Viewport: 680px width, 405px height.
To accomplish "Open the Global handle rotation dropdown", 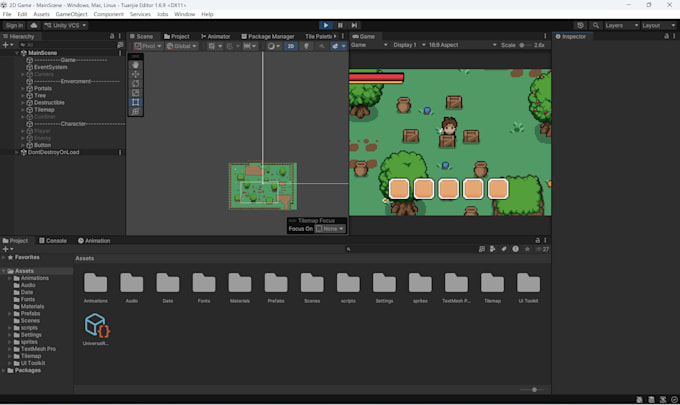I will point(181,46).
